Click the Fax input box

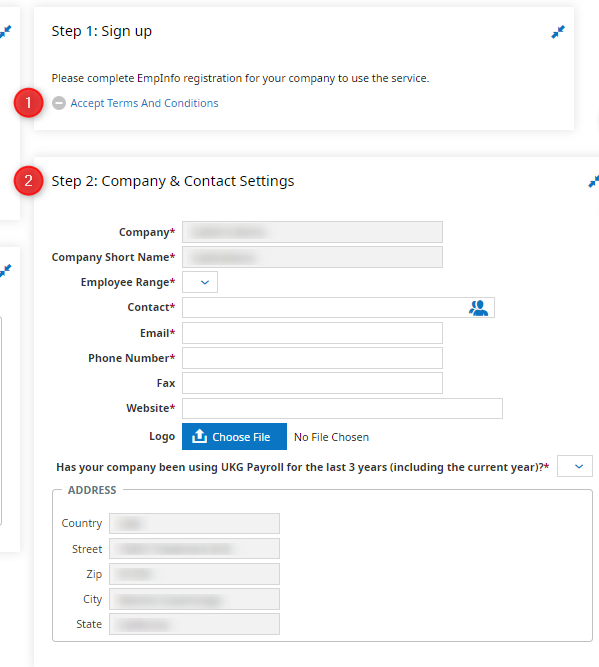[312, 383]
